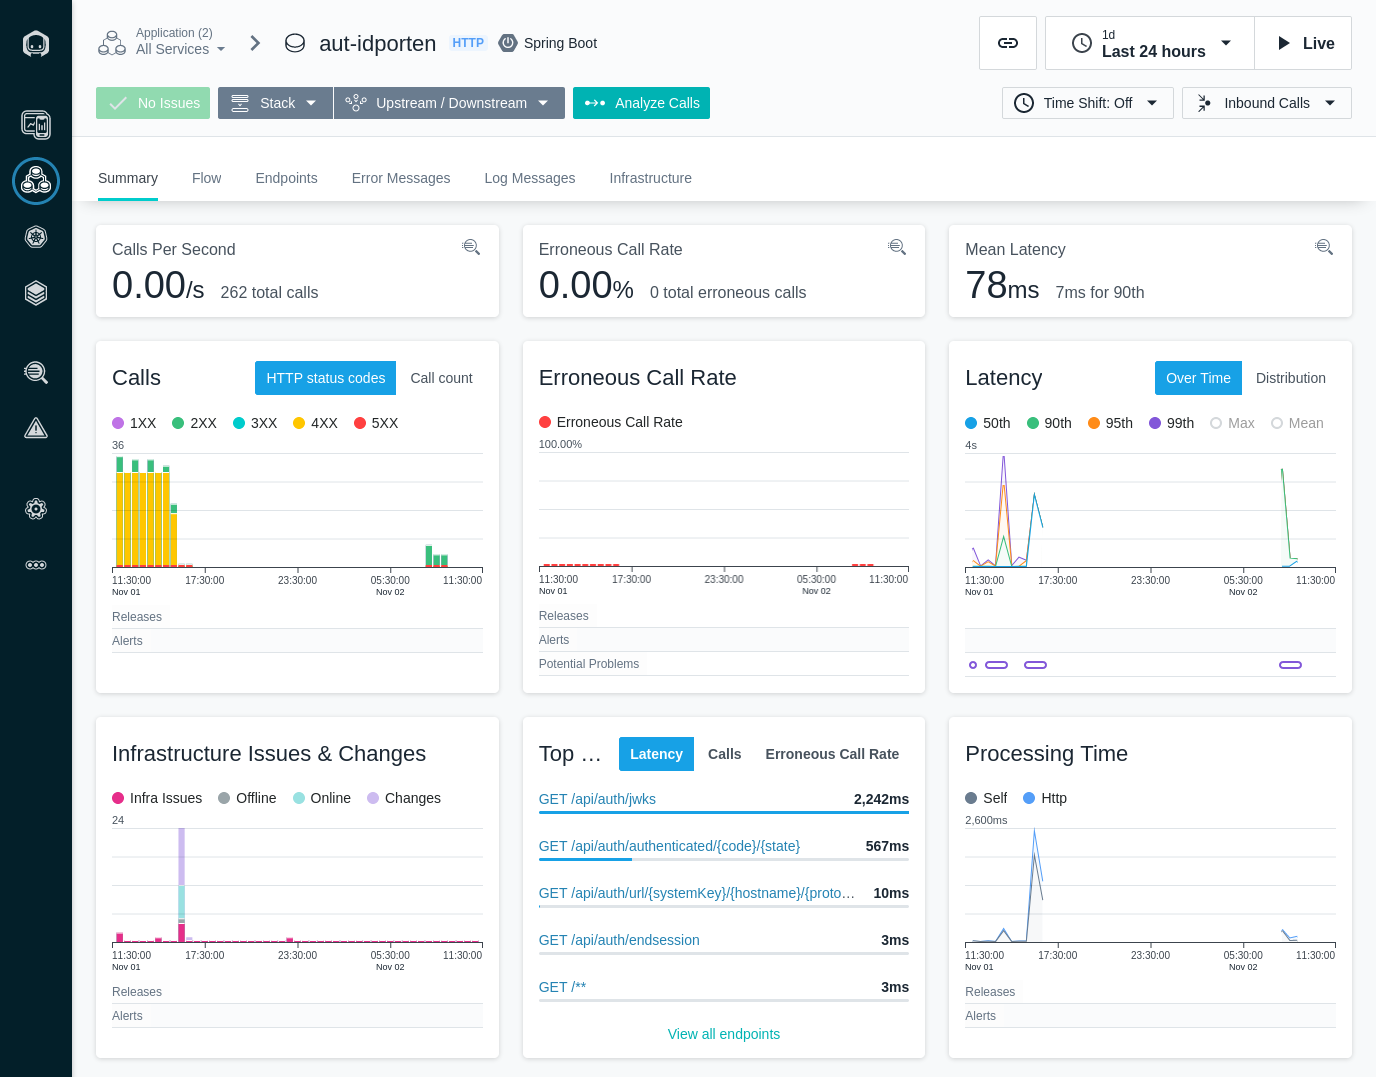Click the breadcrumb chevron arrow
Image resolution: width=1376 pixels, height=1077 pixels.
(255, 43)
